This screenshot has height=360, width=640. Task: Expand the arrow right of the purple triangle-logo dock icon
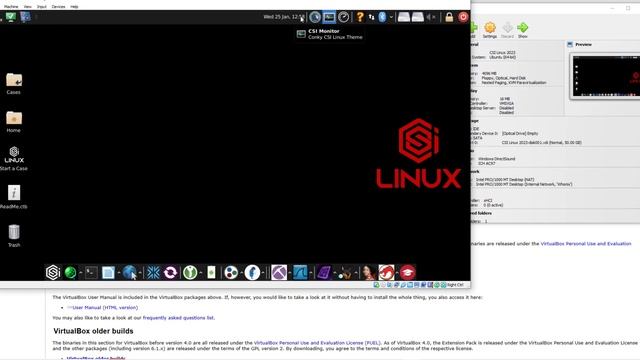click(290, 273)
